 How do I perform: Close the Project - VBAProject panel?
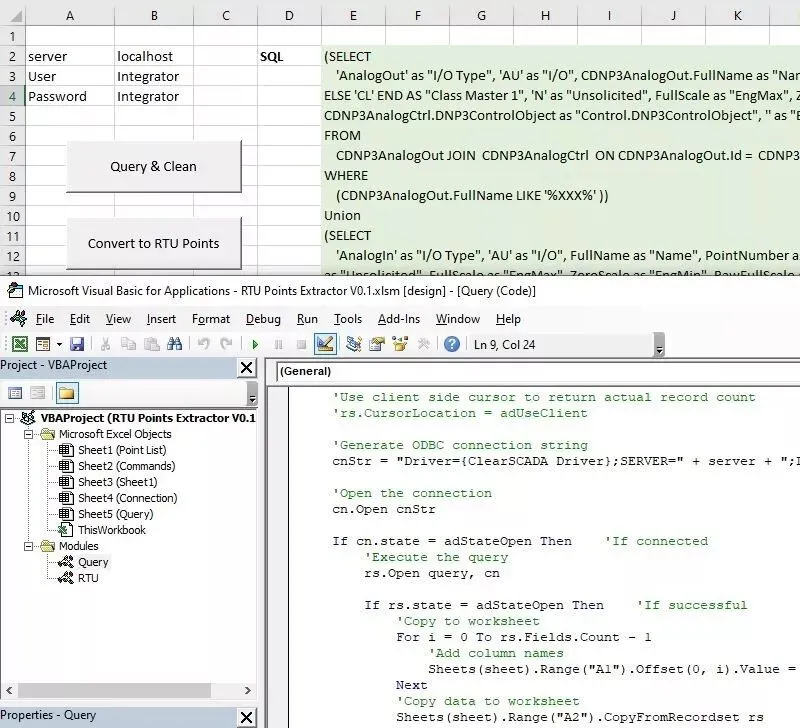(x=246, y=367)
